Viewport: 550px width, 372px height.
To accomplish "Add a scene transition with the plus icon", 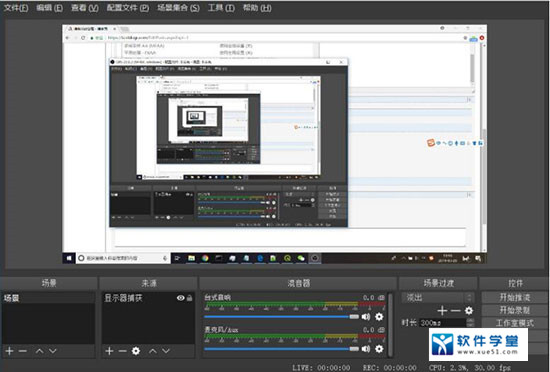I will (442, 311).
